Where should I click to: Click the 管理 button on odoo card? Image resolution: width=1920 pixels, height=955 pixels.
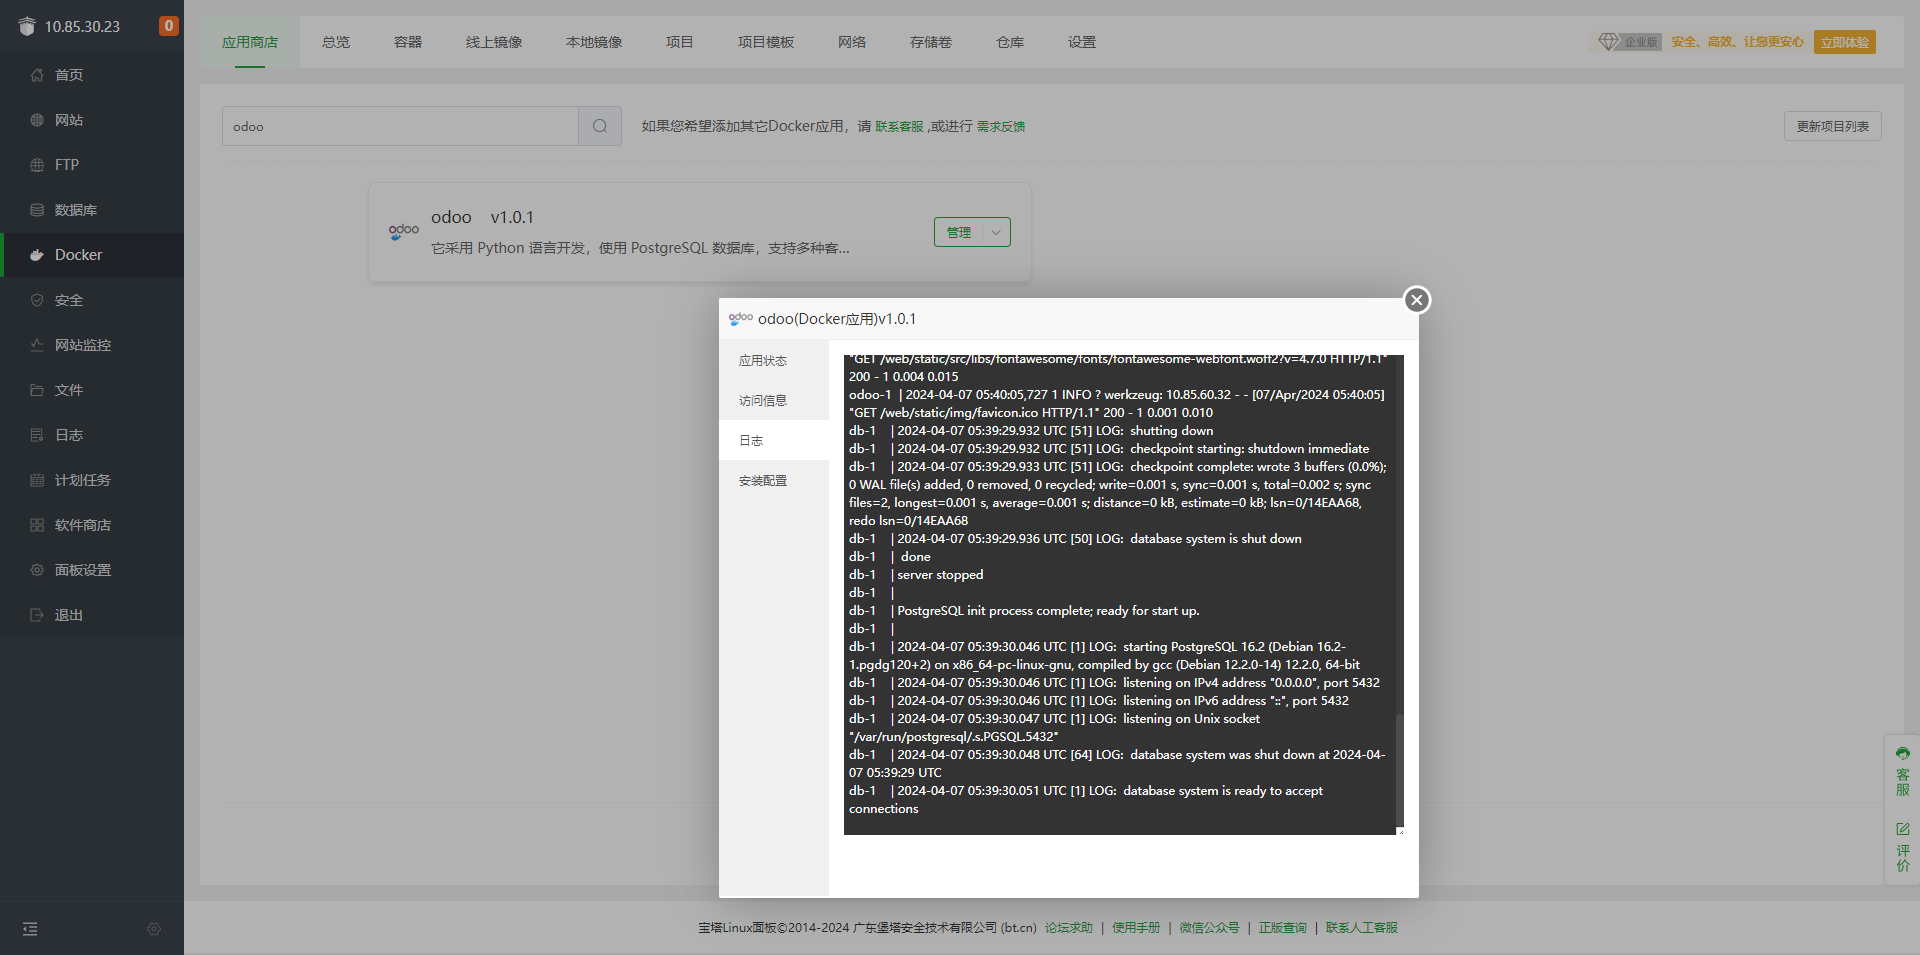[x=959, y=232]
